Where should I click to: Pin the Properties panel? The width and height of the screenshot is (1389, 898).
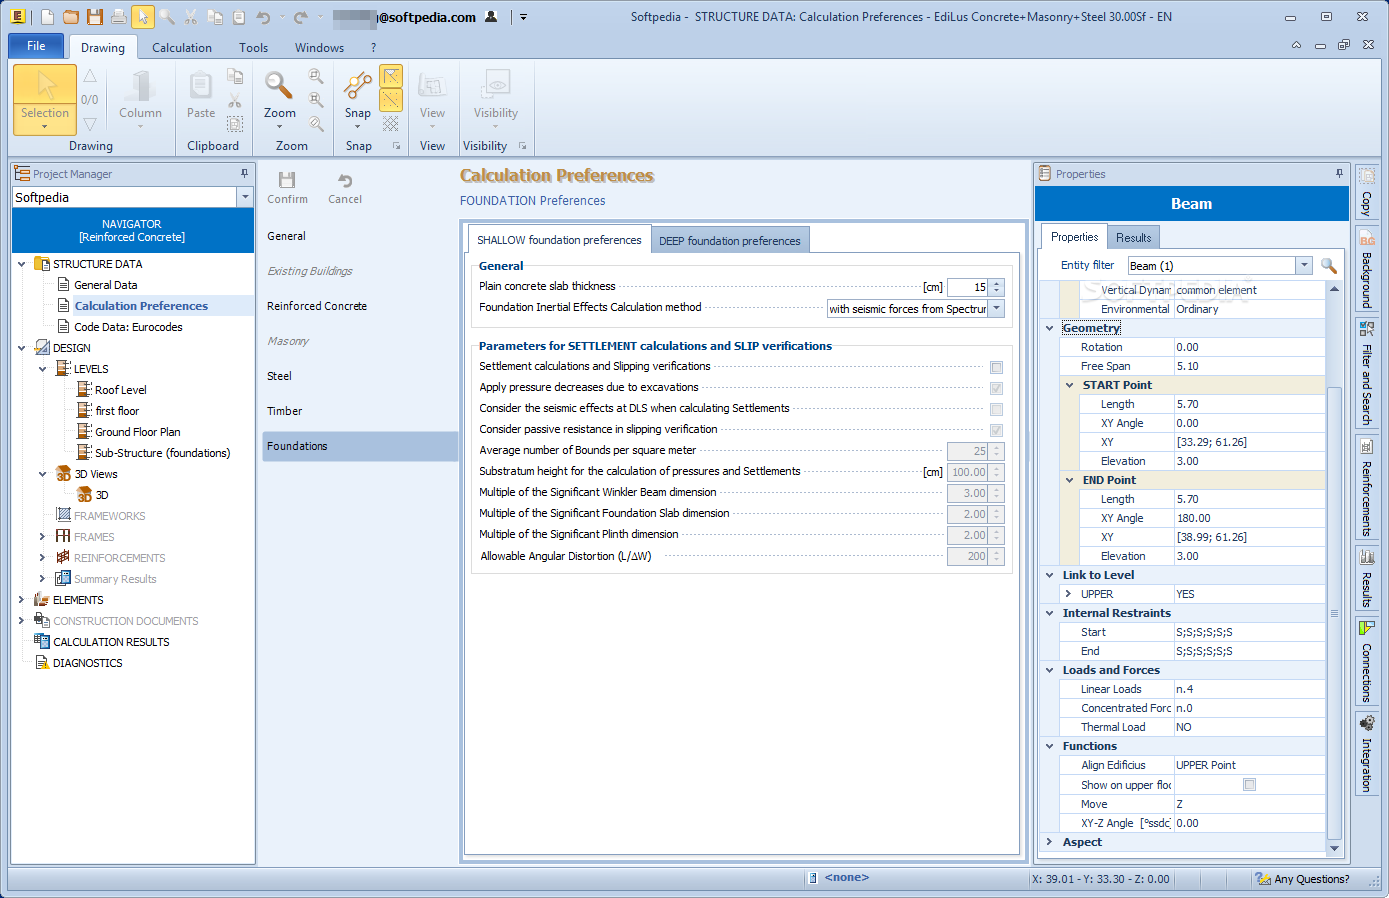point(1339,173)
